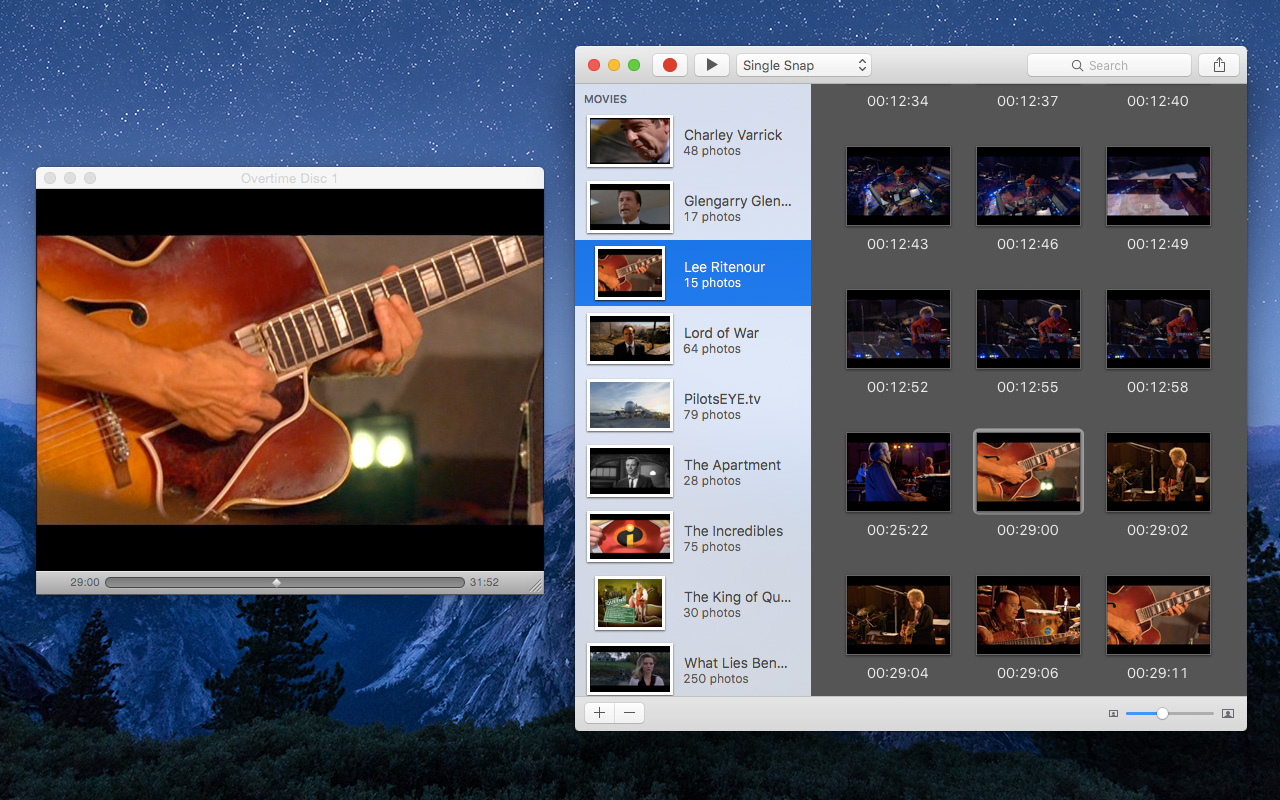Click the small thumbnail size icon
1280x800 pixels.
1113,714
